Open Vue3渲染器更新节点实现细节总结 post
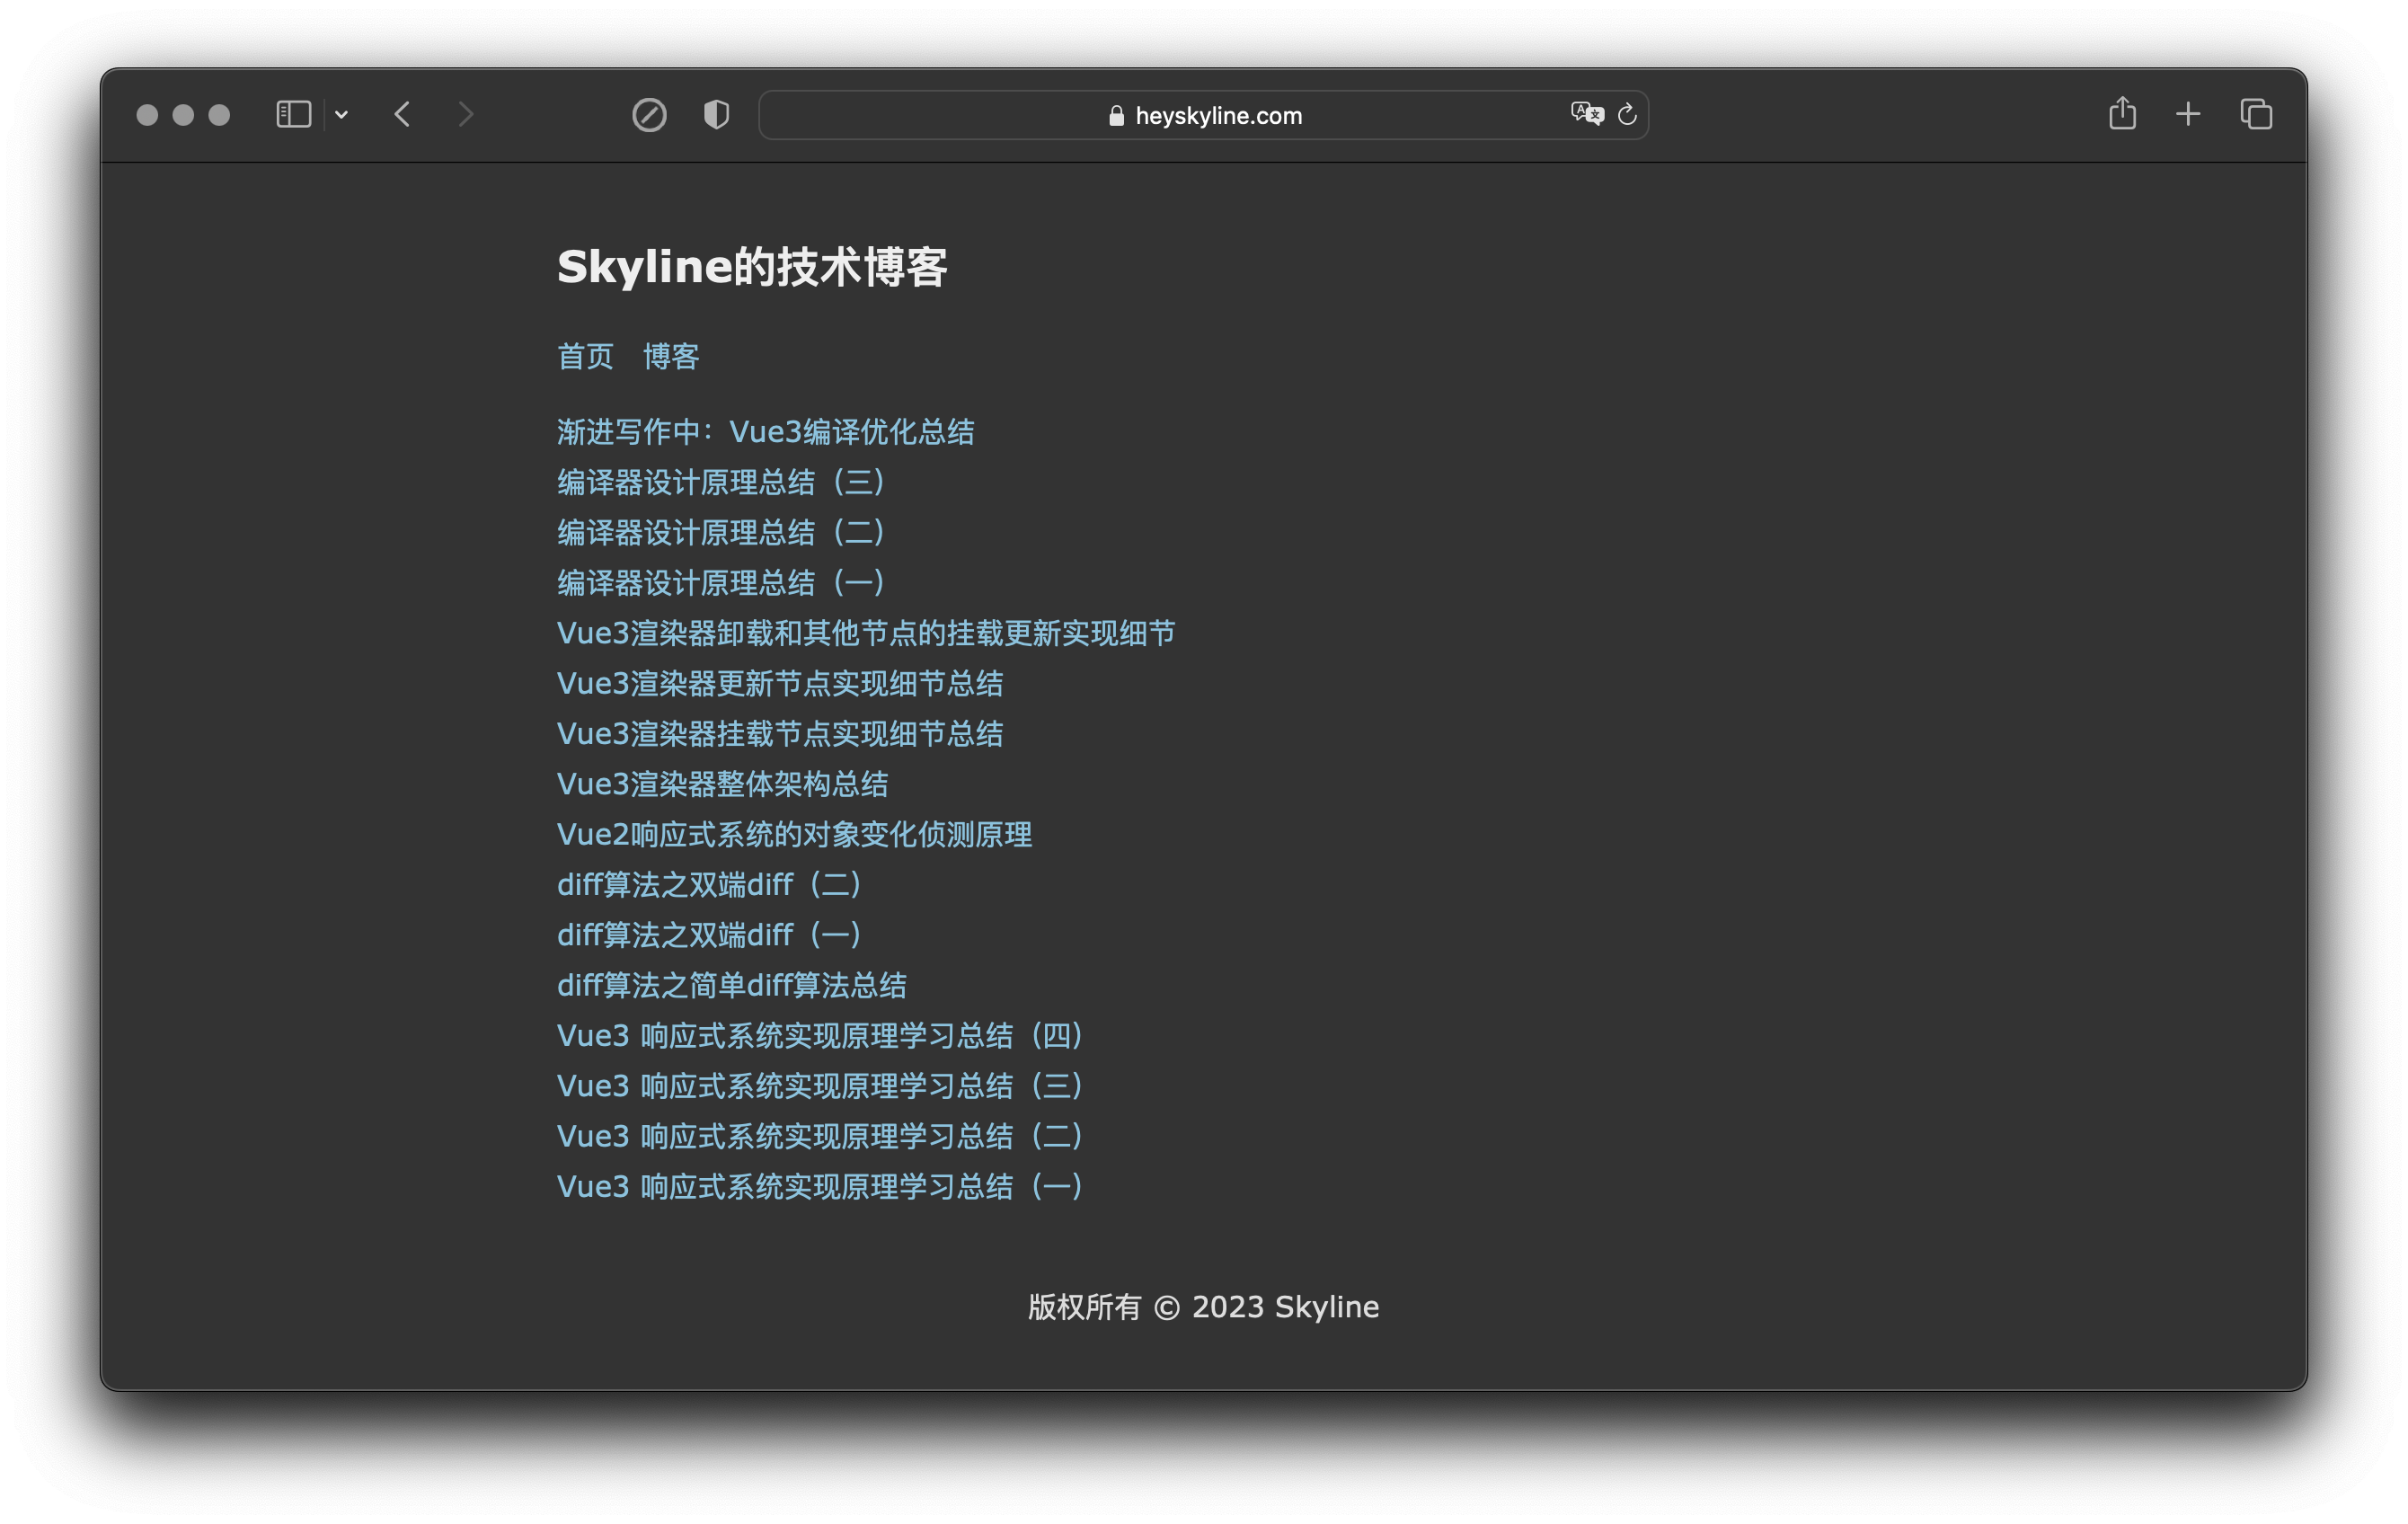This screenshot has height=1524, width=2408. tap(780, 683)
